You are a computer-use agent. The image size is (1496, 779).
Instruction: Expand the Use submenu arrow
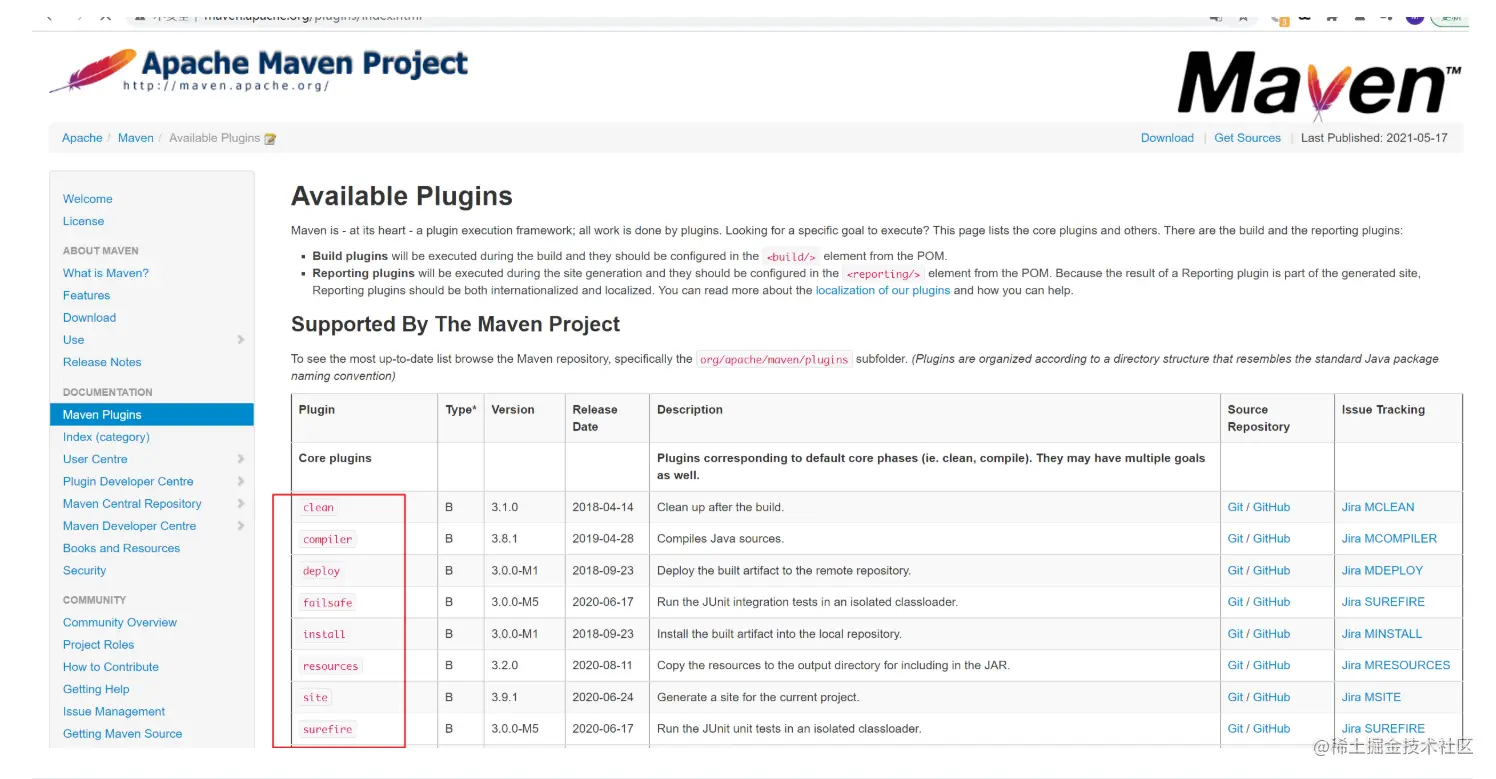point(241,340)
